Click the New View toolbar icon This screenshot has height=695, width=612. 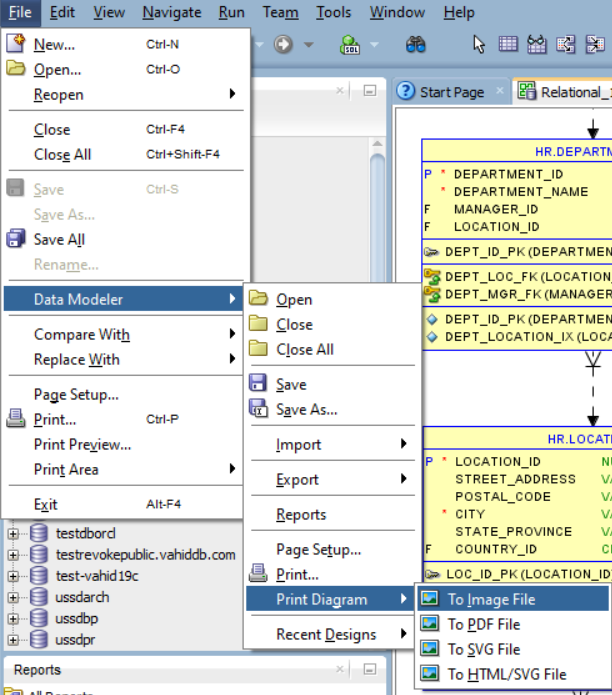click(537, 45)
